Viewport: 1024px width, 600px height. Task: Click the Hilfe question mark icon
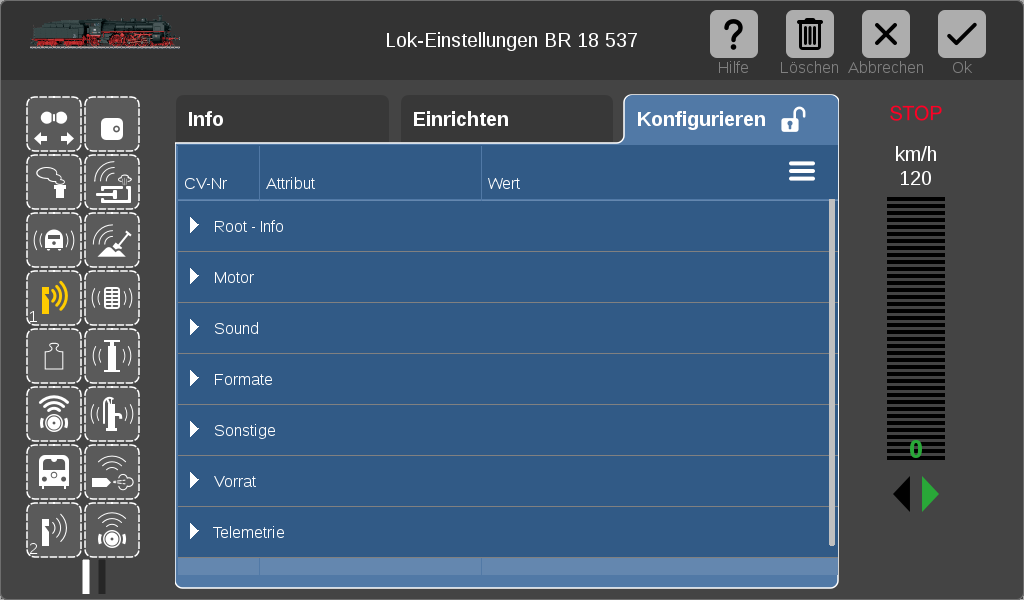point(733,35)
